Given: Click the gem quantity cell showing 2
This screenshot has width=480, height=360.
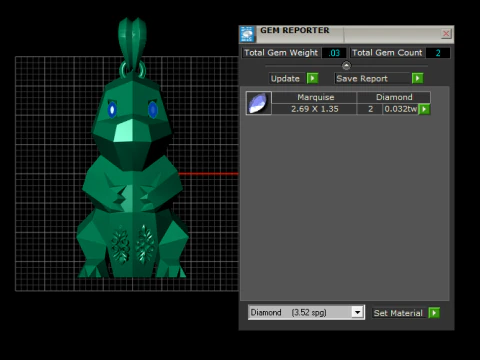Looking at the screenshot, I should 370,109.
